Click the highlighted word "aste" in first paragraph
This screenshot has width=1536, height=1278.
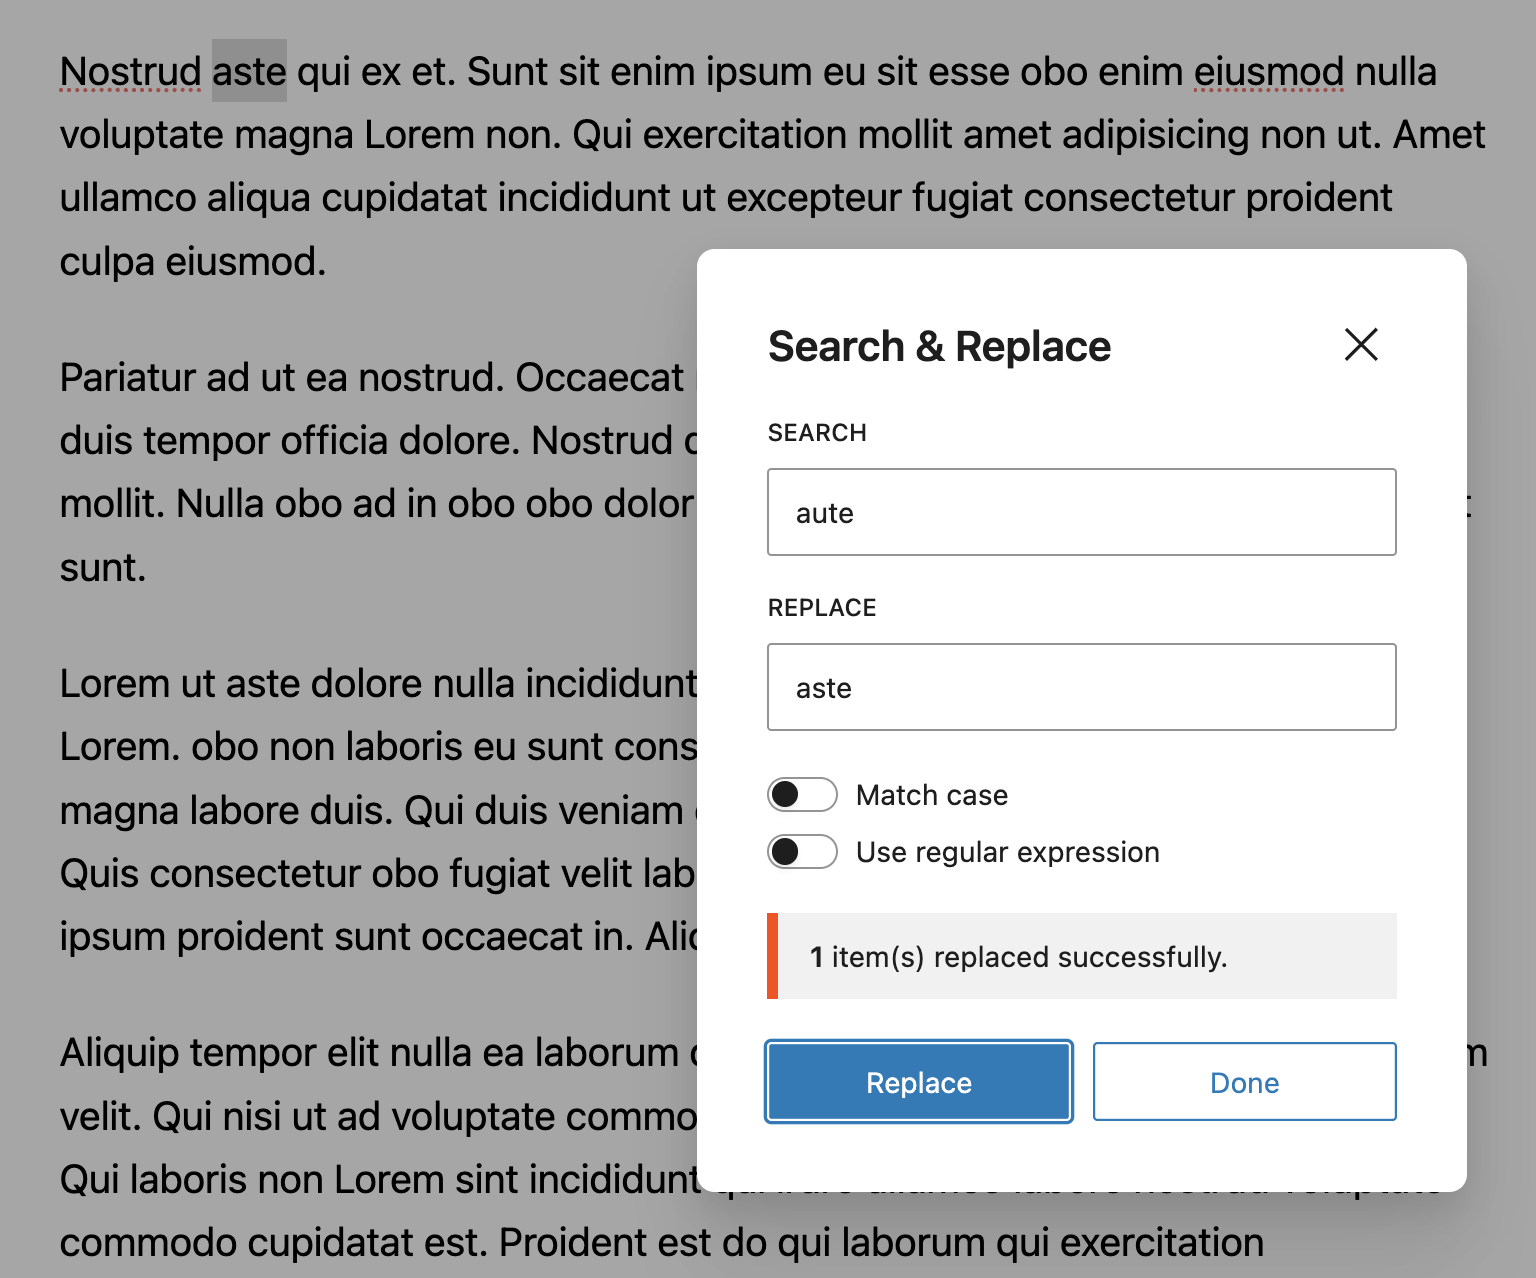click(249, 72)
